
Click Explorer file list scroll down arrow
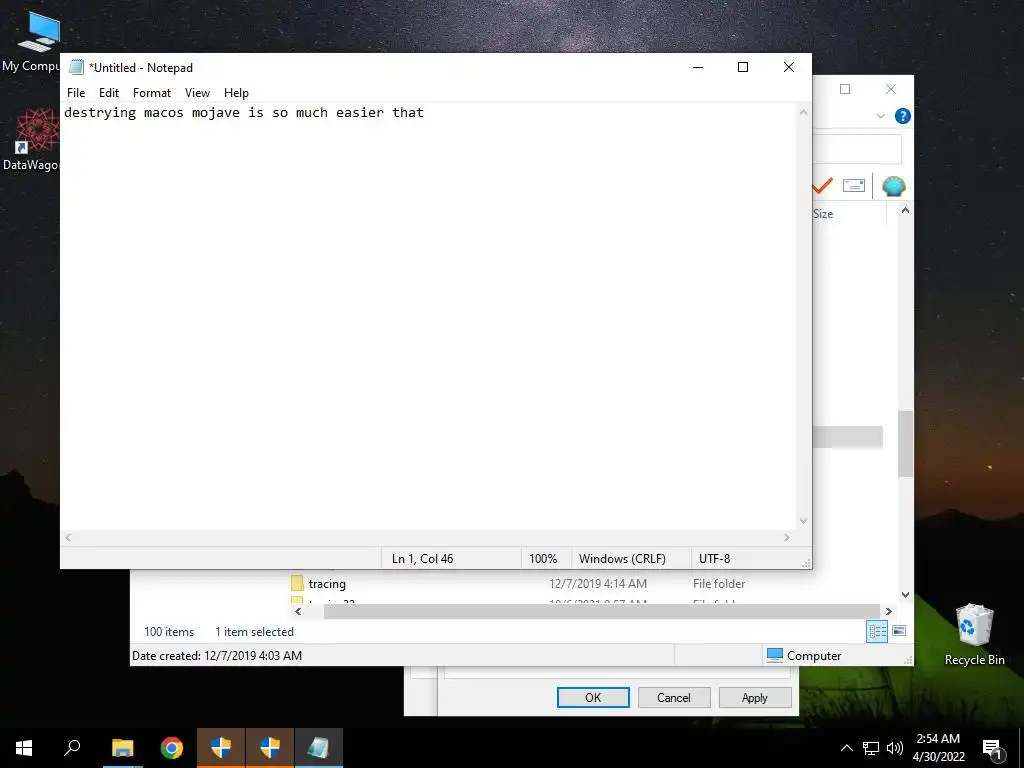click(905, 594)
